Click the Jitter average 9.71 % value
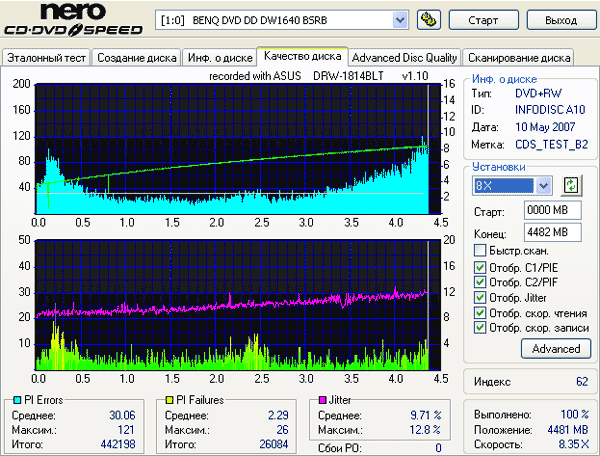The height and width of the screenshot is (456, 600). 426,415
